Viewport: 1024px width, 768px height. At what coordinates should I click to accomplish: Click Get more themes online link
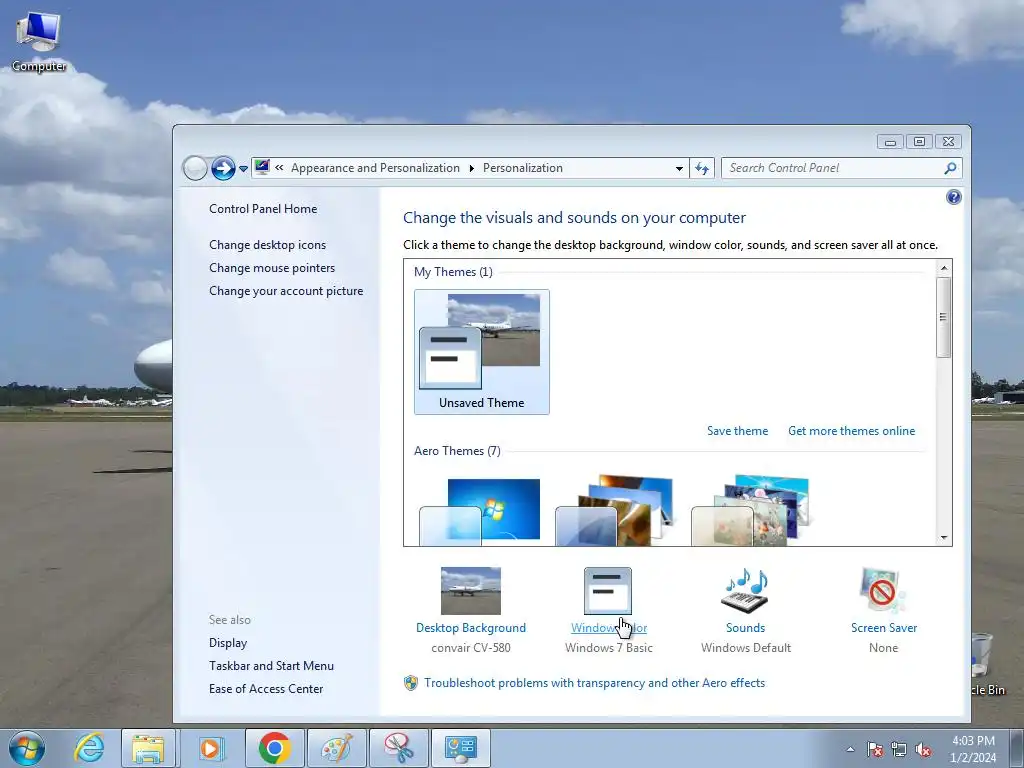pos(852,431)
